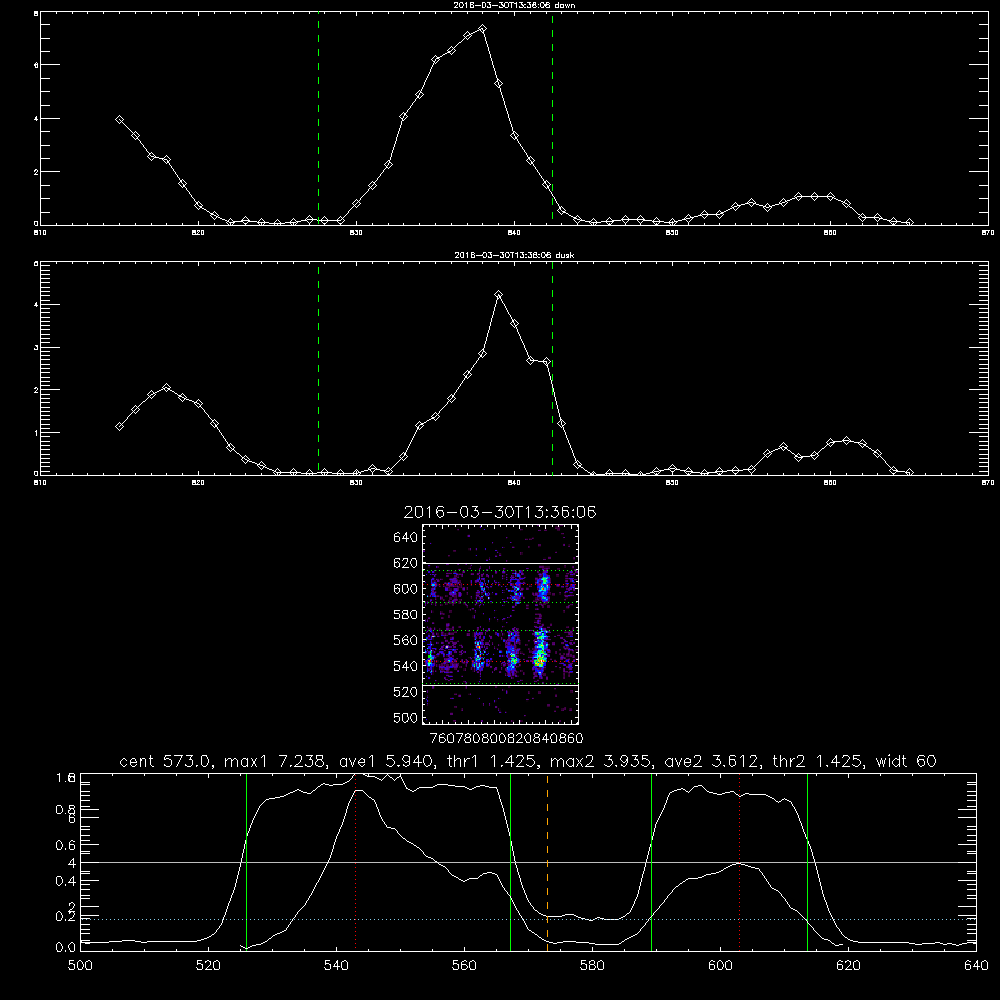Screen dimensions: 1000x1000
Task: Click the red dotted line near 543 in bottom plot
Action: (x=355, y=862)
